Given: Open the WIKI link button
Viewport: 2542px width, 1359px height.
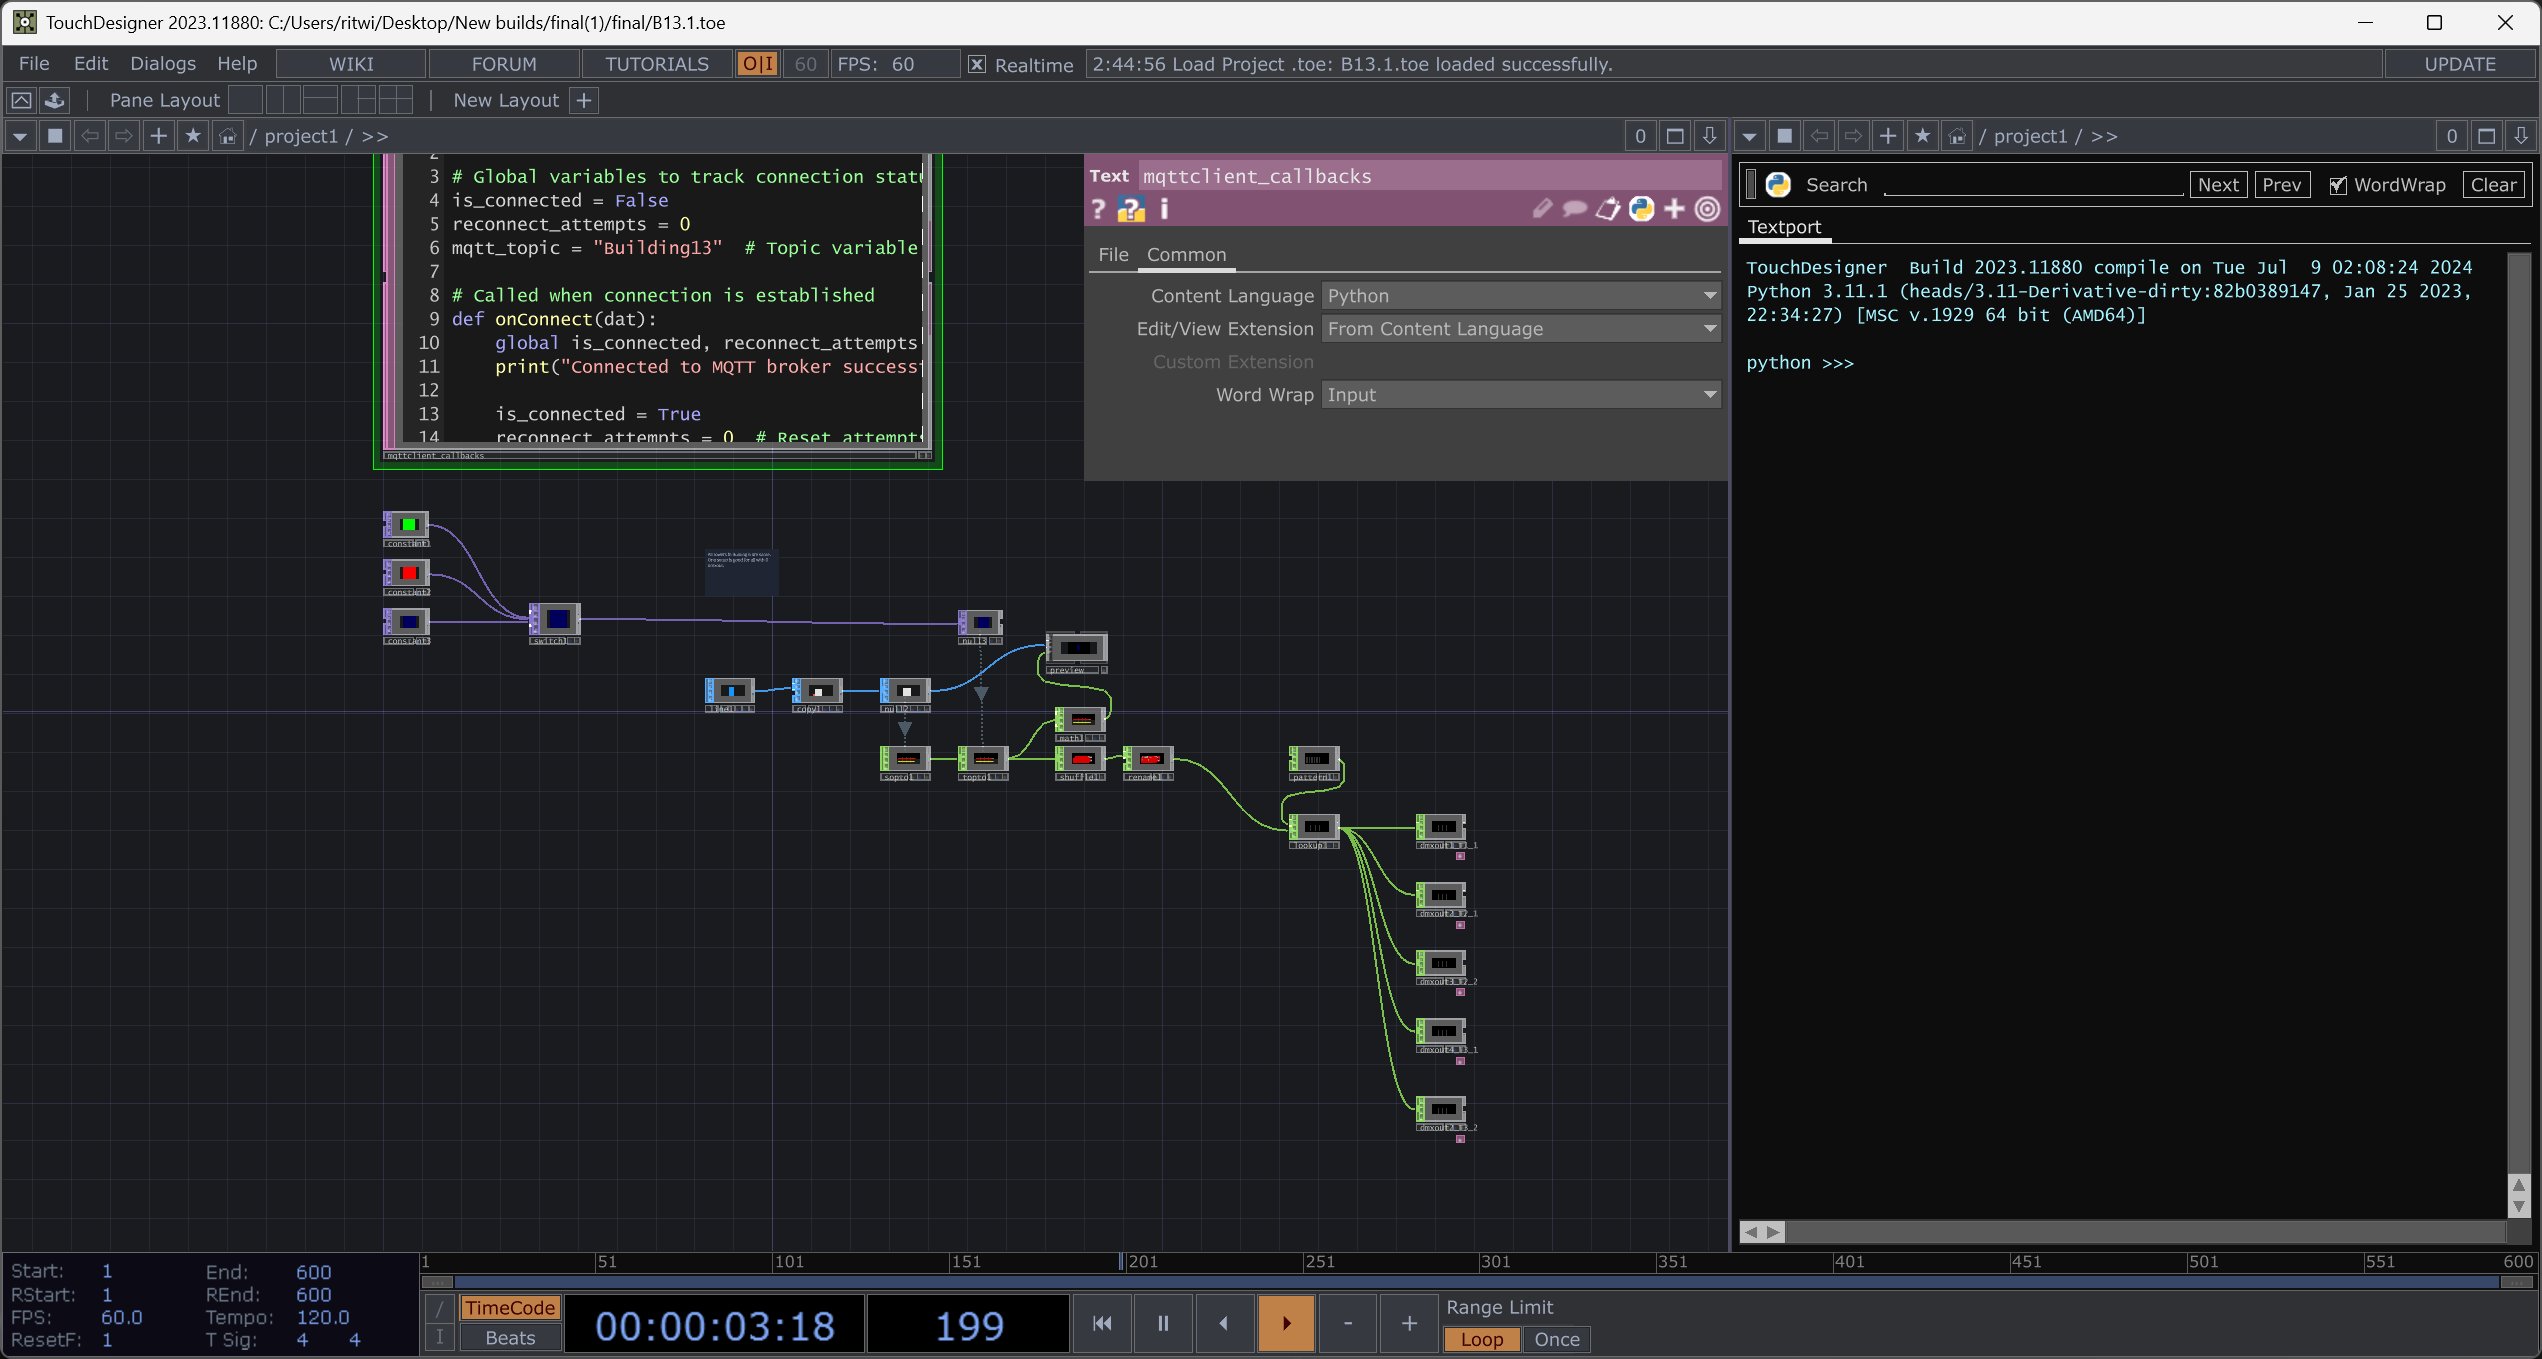Looking at the screenshot, I should point(351,64).
